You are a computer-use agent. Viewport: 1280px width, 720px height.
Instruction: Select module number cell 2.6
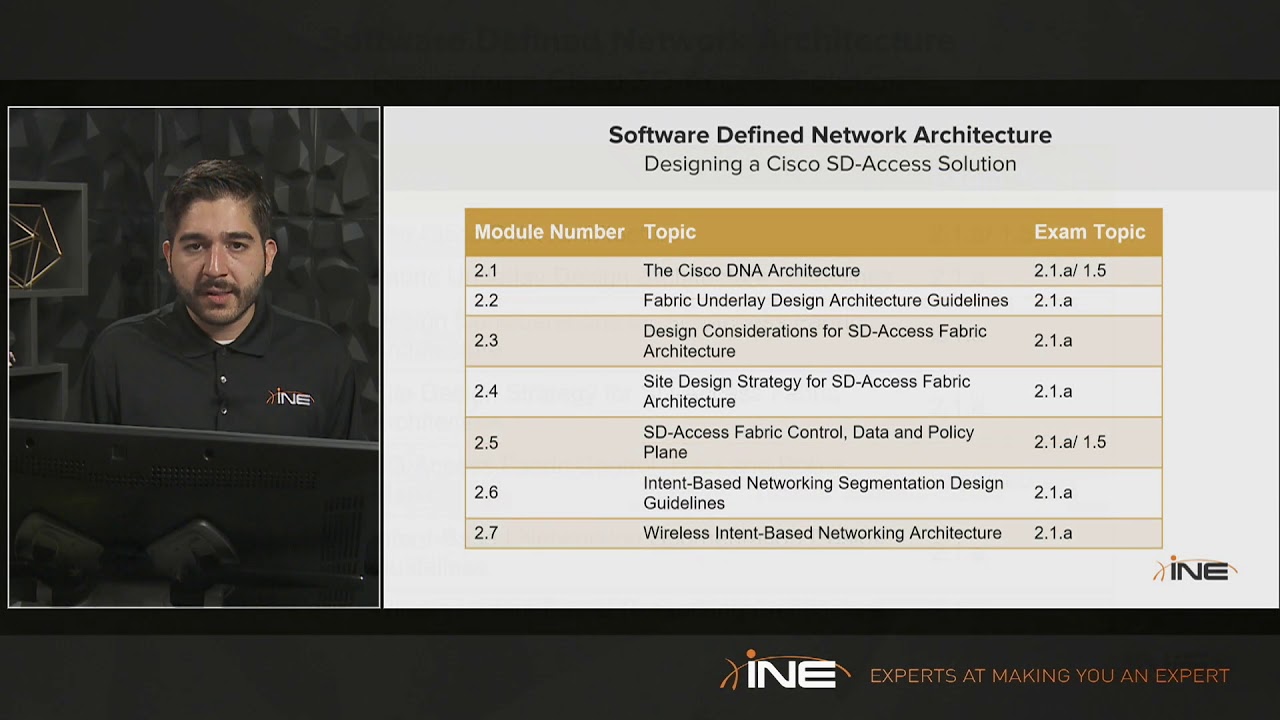tap(486, 493)
